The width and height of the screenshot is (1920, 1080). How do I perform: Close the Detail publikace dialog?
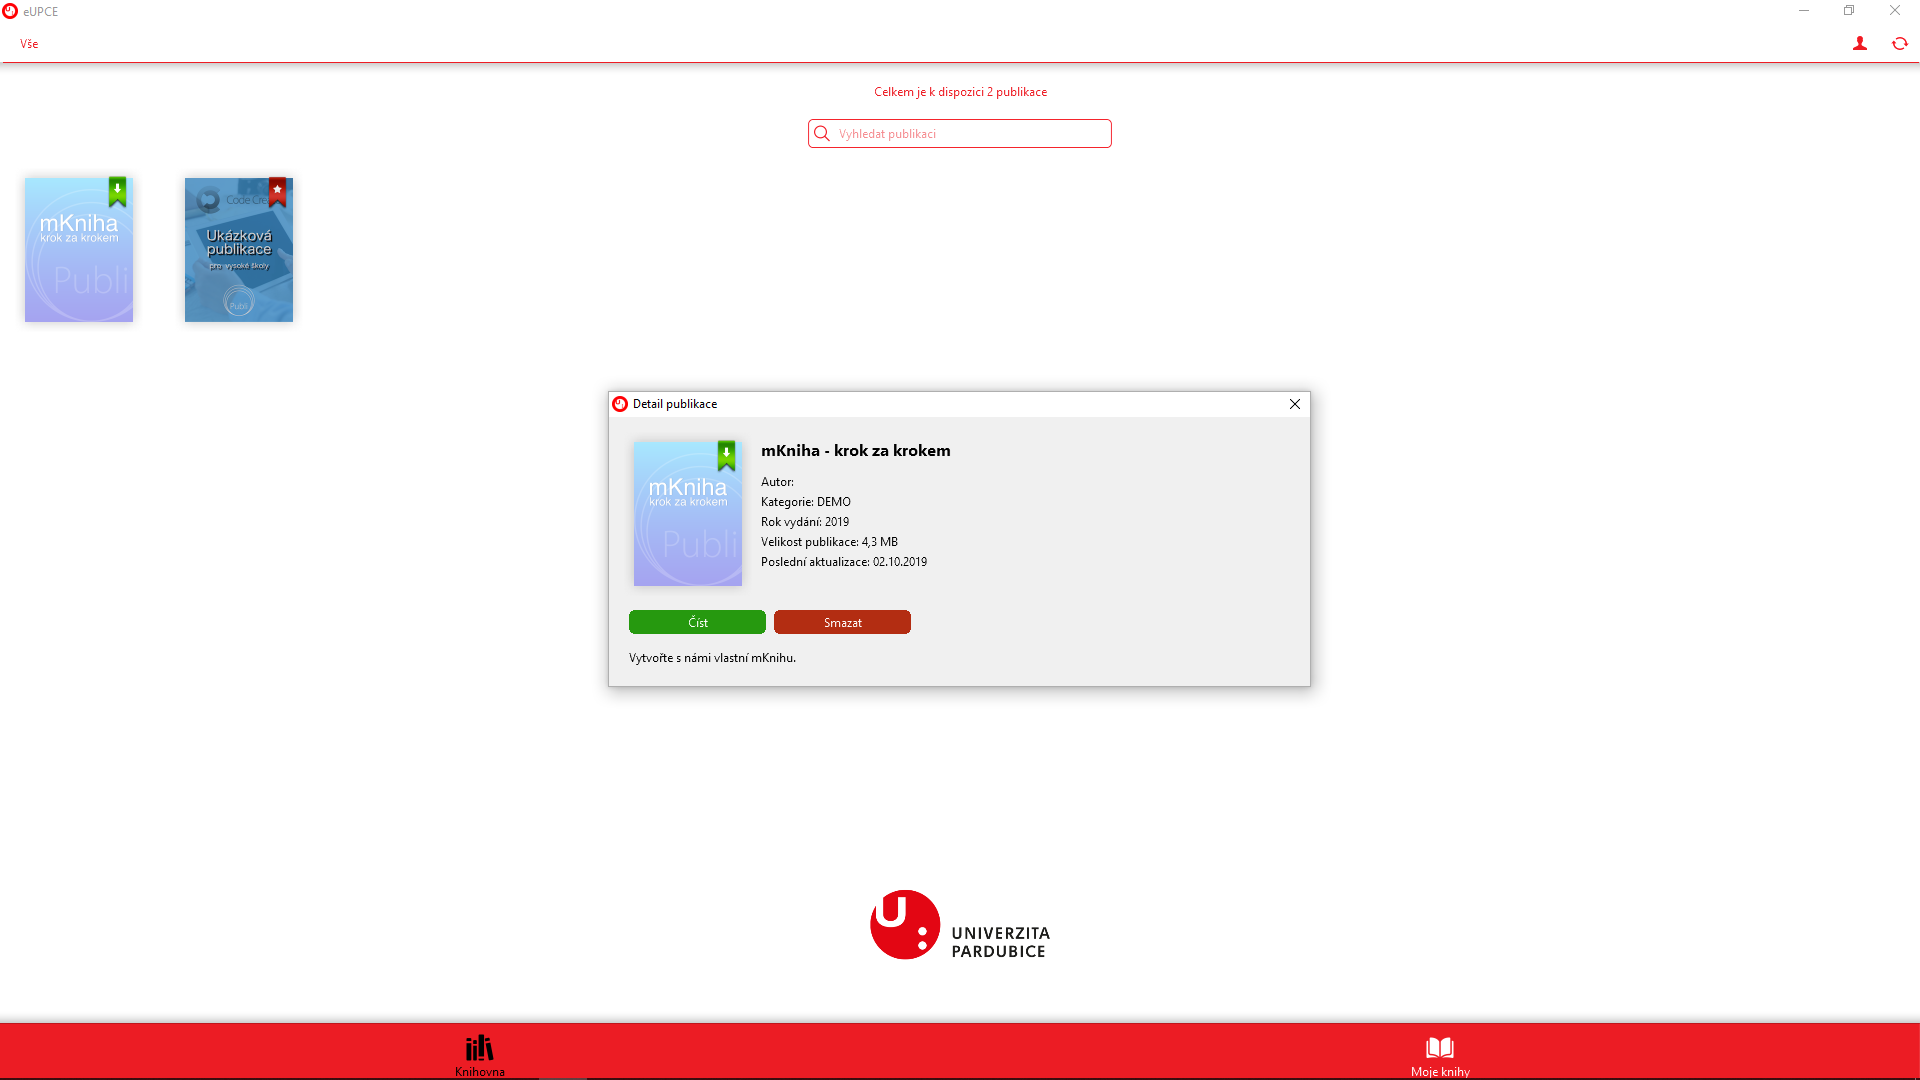point(1294,404)
